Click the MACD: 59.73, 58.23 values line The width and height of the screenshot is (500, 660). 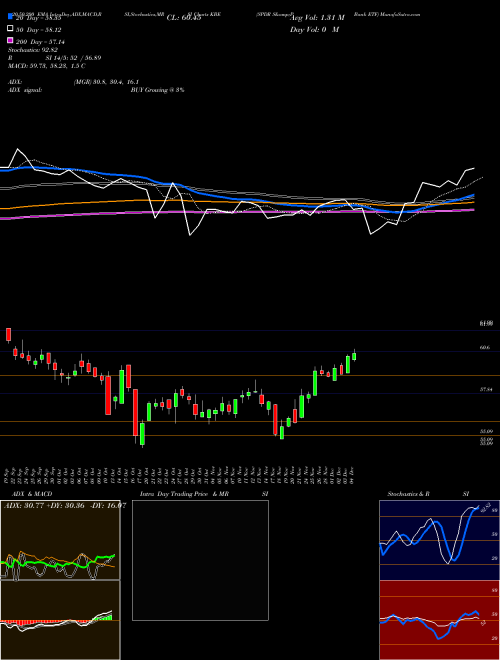pos(47,66)
